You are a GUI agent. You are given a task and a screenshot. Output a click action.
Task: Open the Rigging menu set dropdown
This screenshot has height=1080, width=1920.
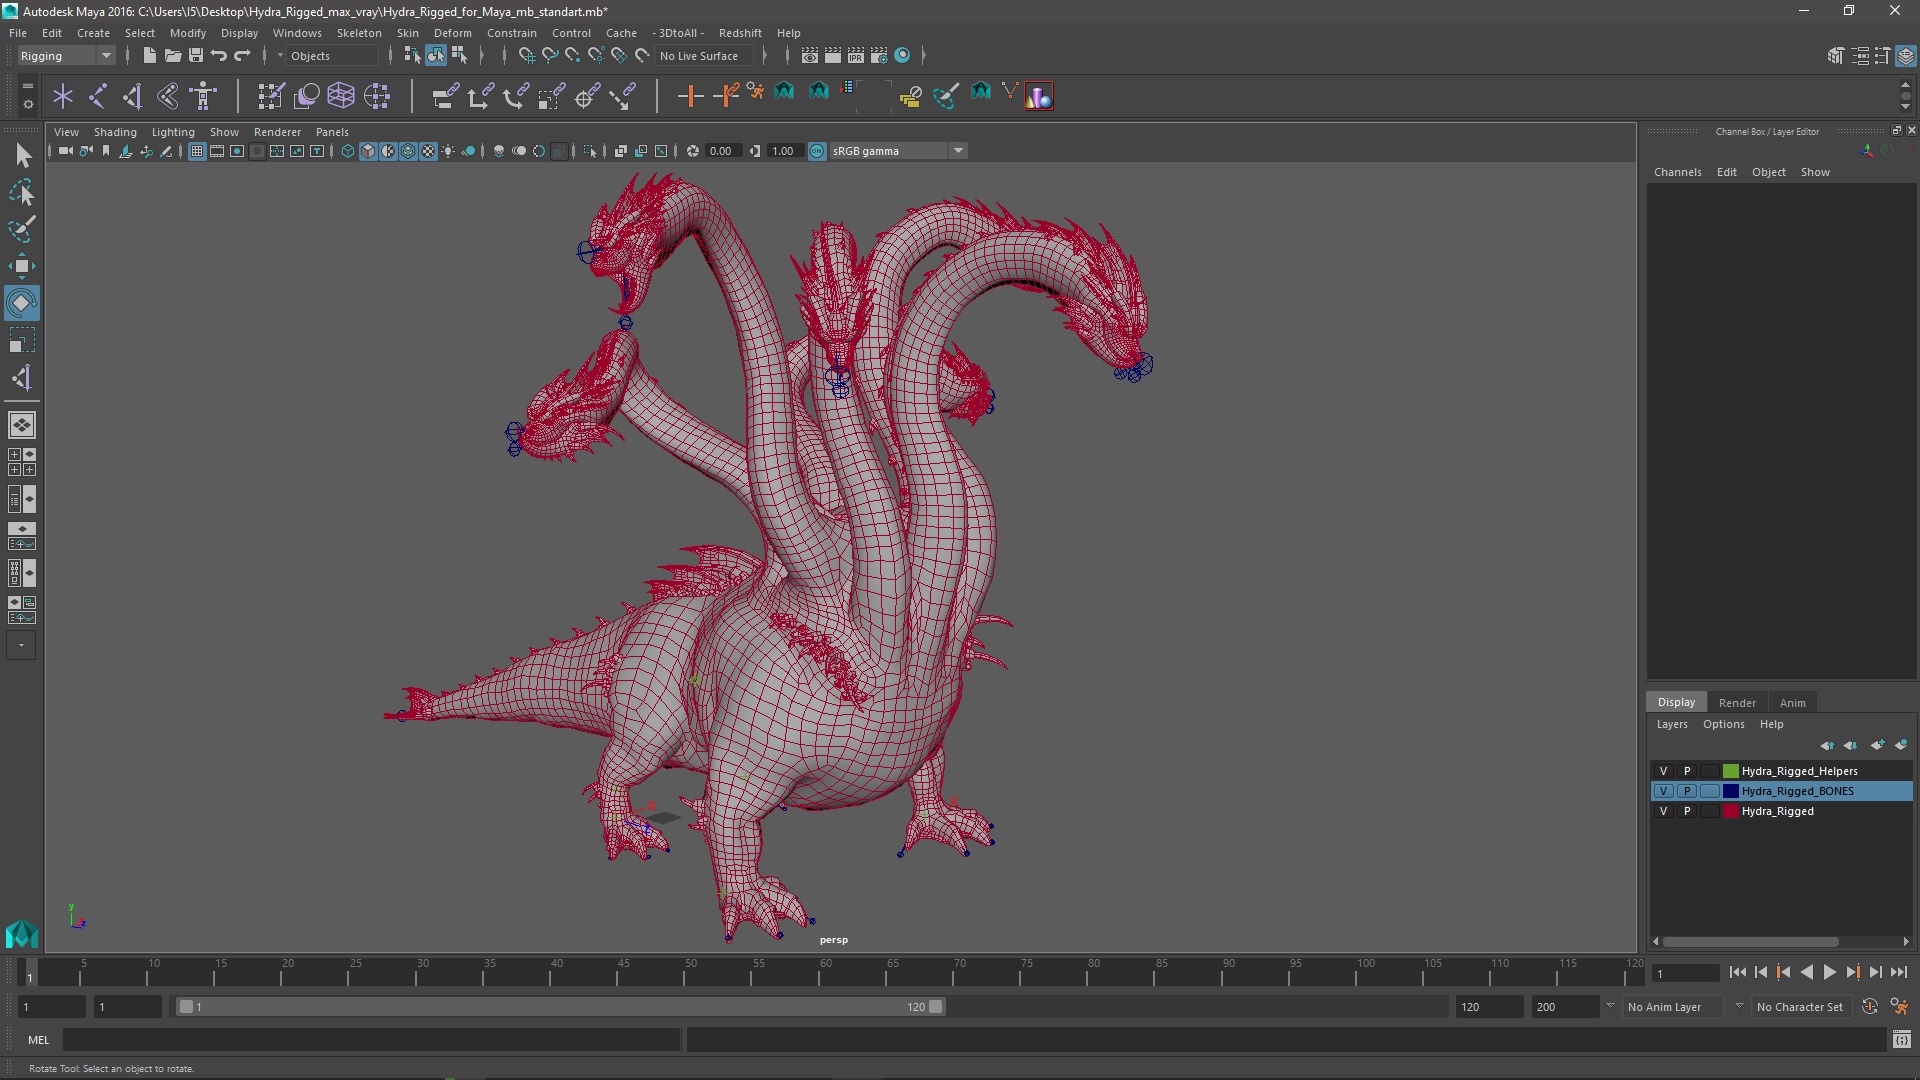(65, 56)
